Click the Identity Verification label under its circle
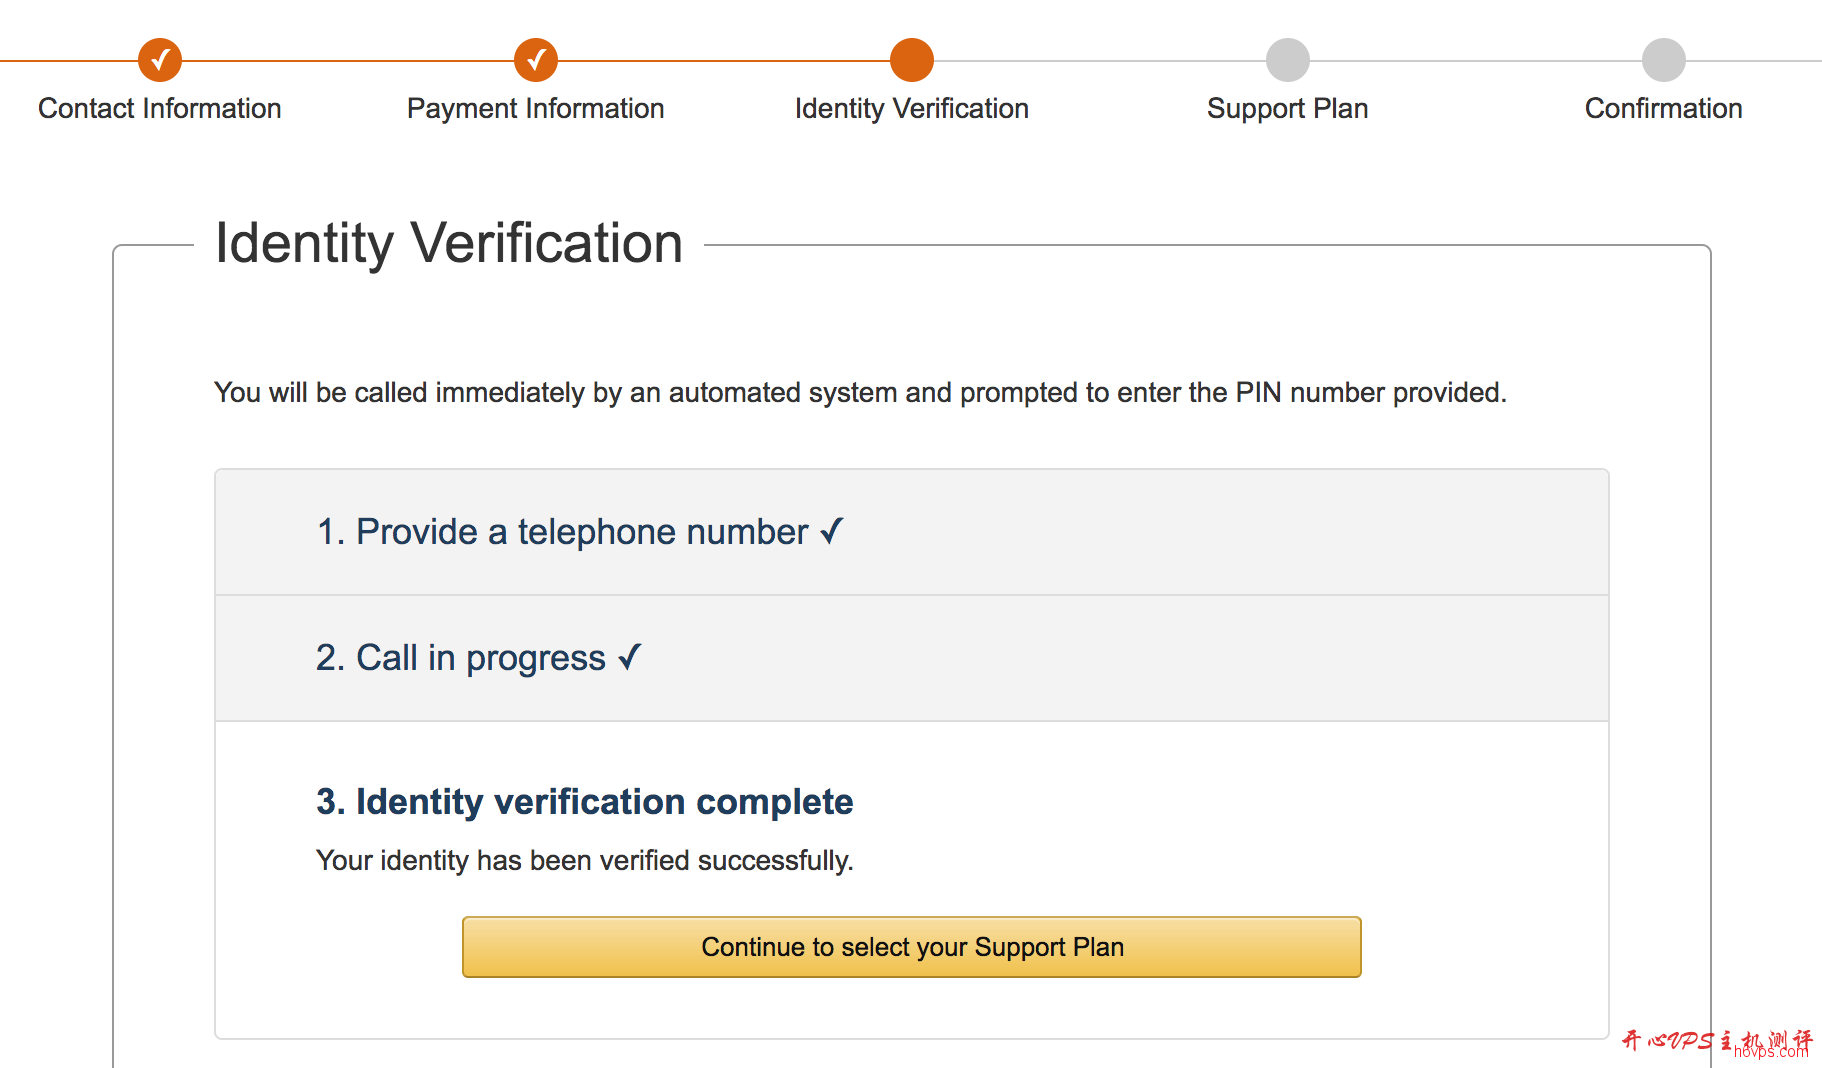1822x1068 pixels. click(911, 108)
